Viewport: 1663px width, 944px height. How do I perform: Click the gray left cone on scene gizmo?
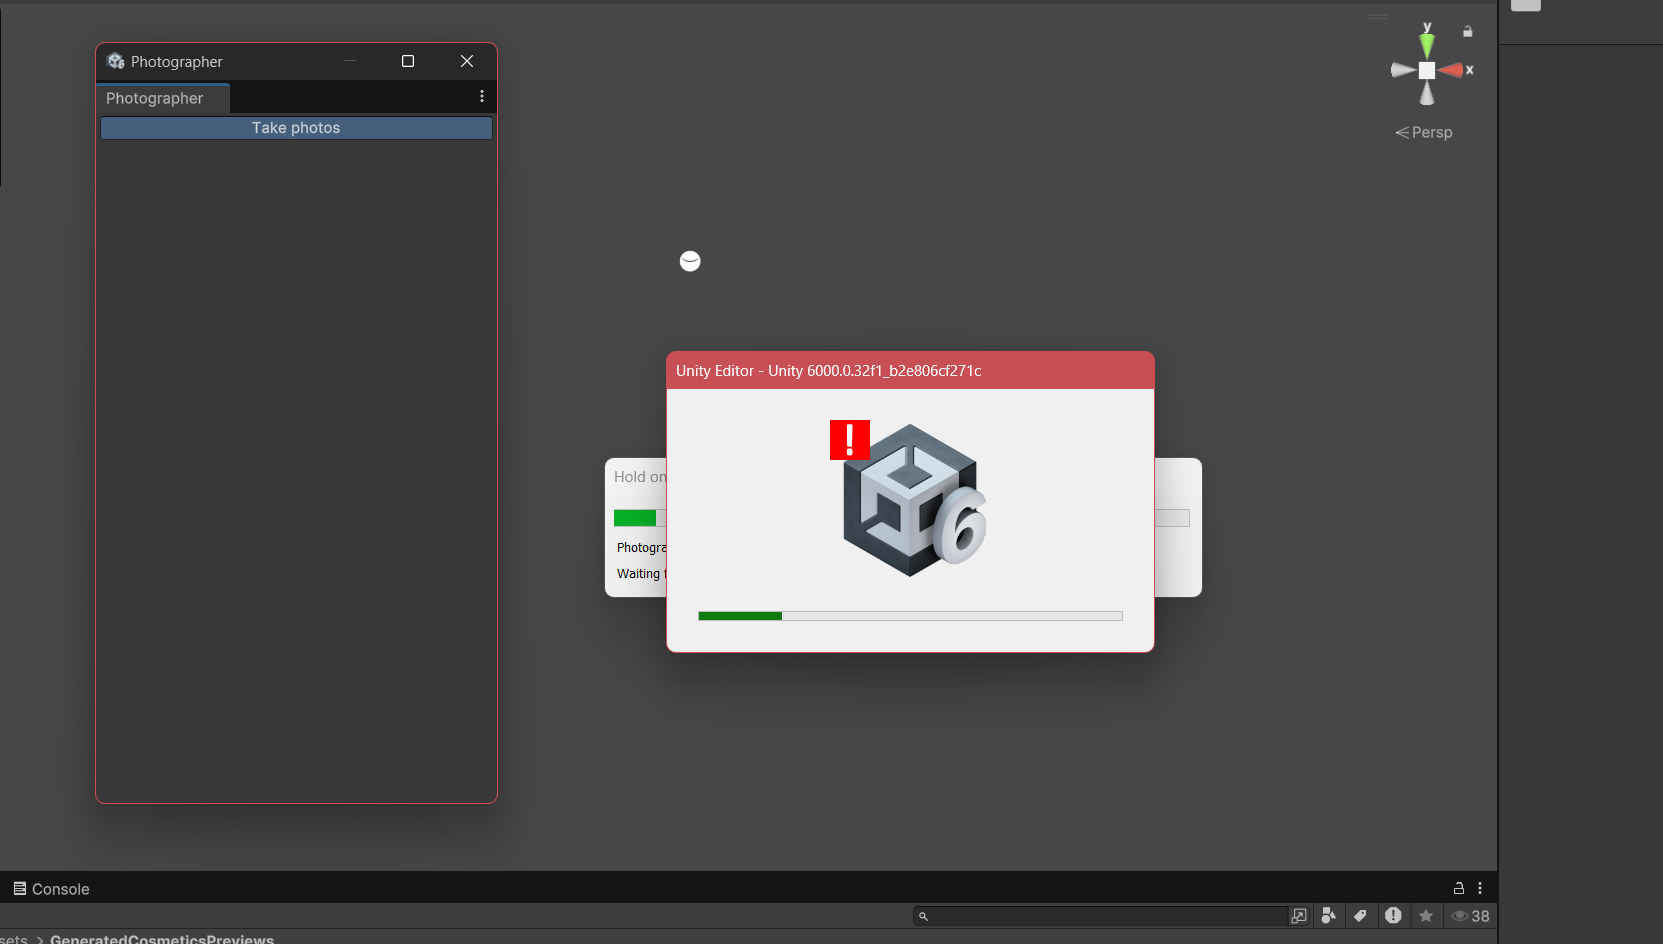[x=1403, y=70]
